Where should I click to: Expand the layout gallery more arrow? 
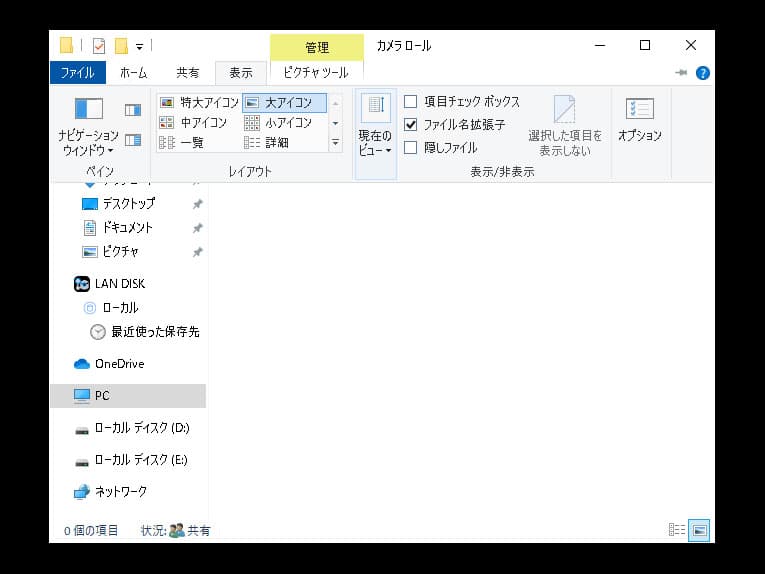(335, 143)
